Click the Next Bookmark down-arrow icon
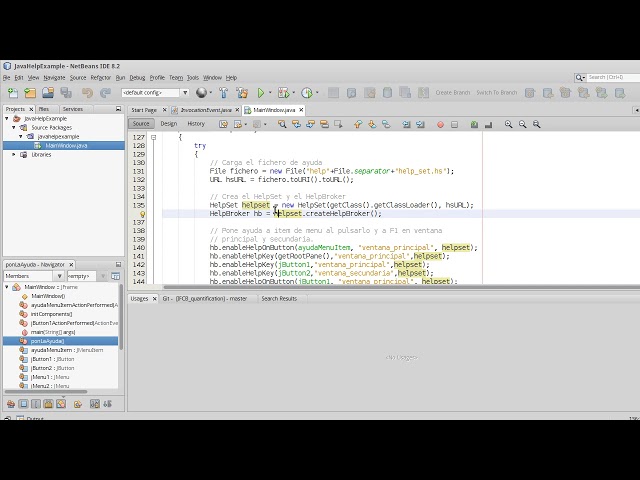This screenshot has height=480, width=640. point(372,124)
